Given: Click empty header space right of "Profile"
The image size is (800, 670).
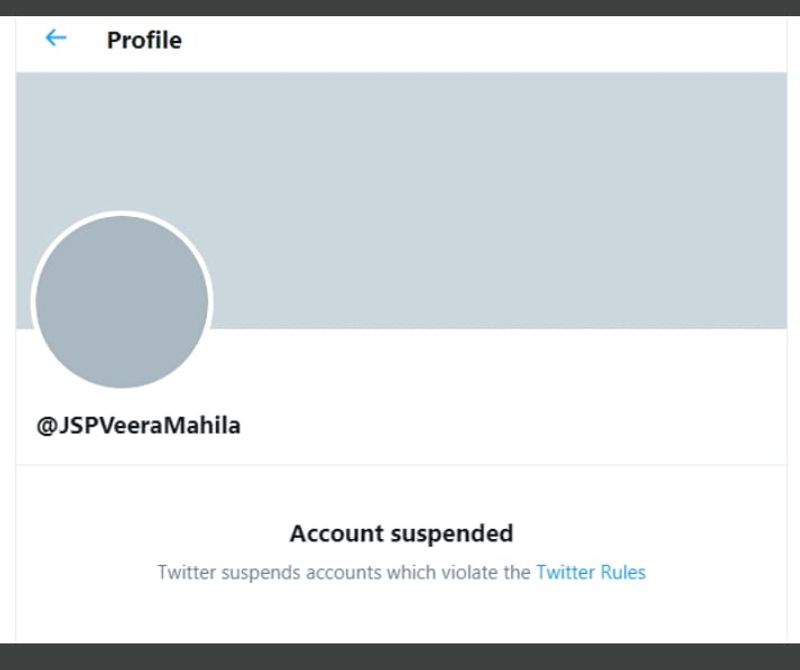Looking at the screenshot, I should 480,40.
